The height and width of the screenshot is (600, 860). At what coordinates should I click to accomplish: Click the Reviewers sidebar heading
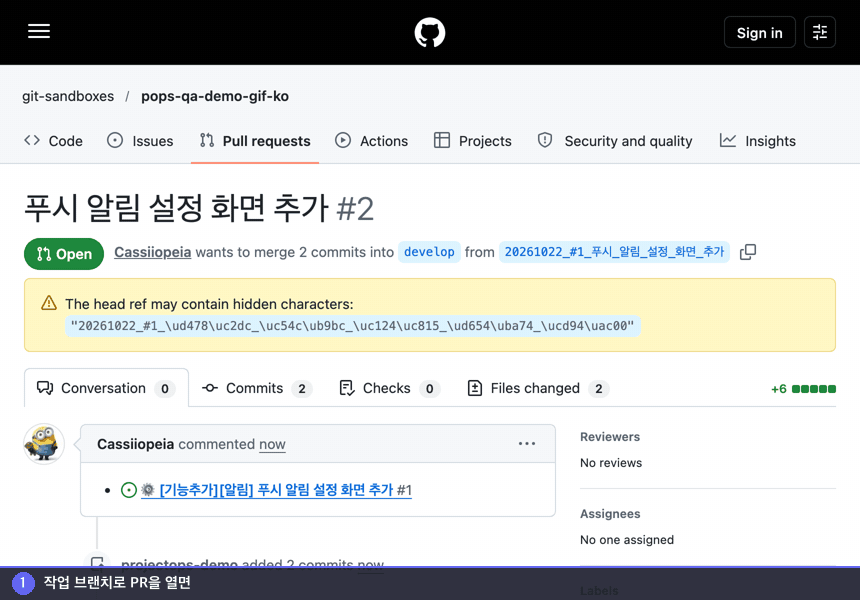[x=610, y=437]
